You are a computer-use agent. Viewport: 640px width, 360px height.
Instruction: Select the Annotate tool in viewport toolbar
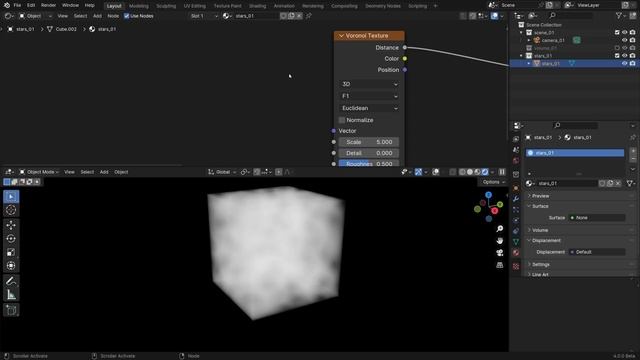coord(11,281)
